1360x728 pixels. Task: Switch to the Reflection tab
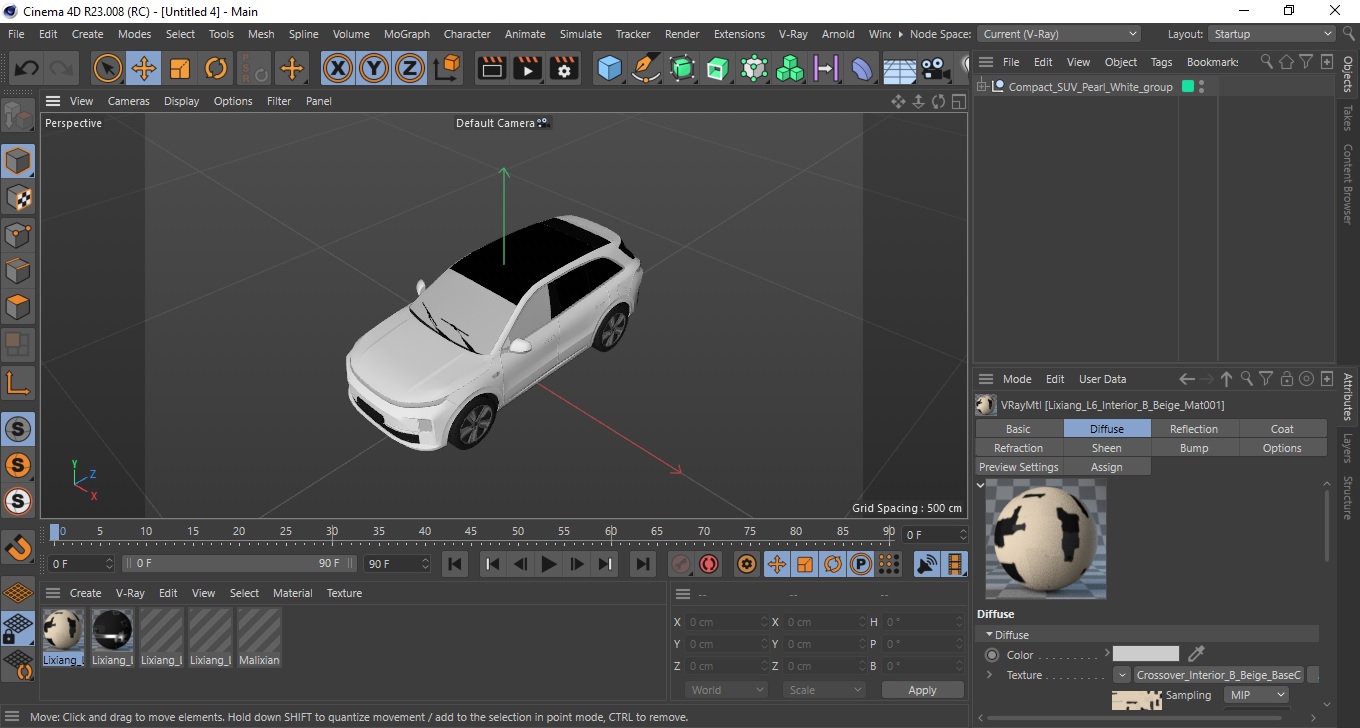(x=1194, y=429)
